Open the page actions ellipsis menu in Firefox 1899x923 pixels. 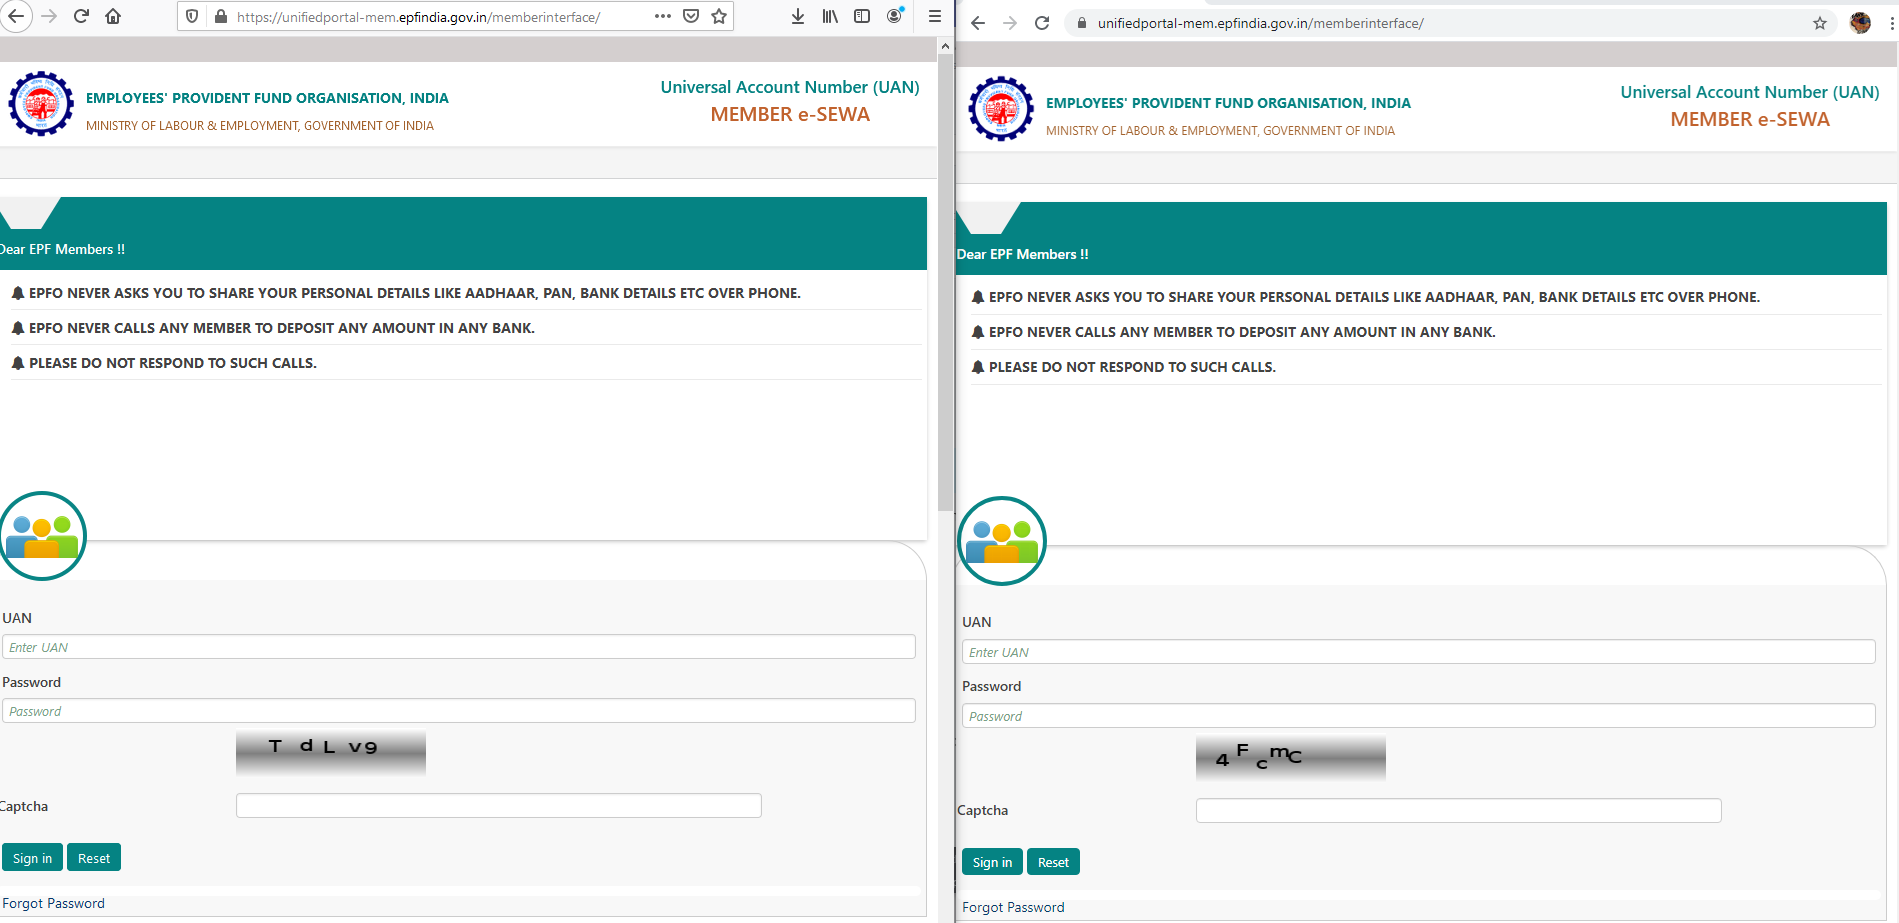tap(662, 16)
